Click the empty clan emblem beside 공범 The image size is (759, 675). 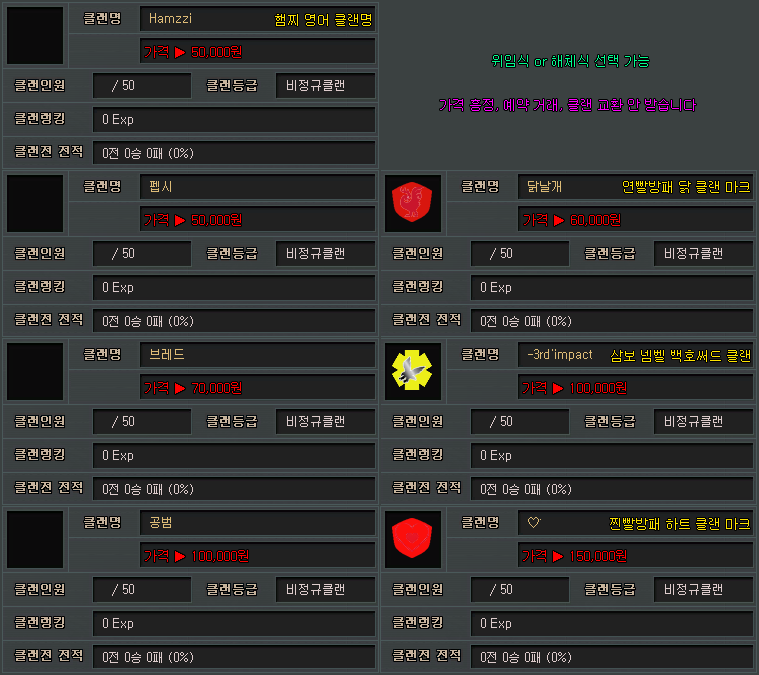(x=35, y=538)
